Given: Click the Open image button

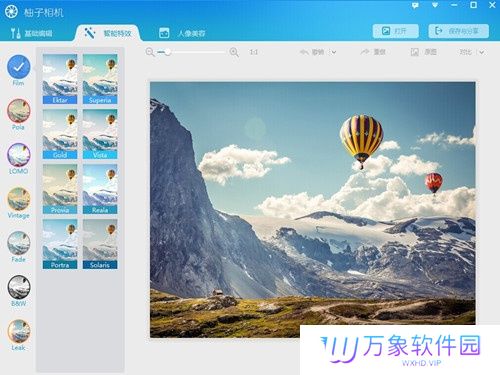Looking at the screenshot, I should click(395, 31).
